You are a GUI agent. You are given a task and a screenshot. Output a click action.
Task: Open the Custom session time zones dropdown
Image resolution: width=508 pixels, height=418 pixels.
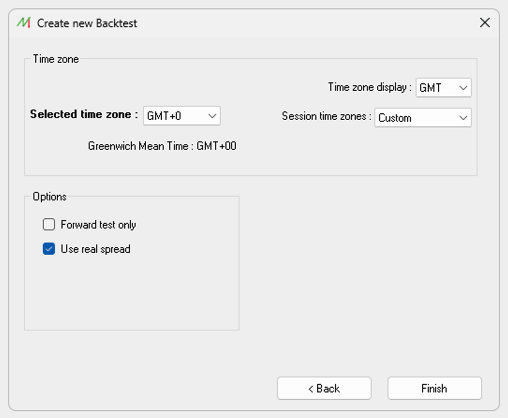[423, 118]
